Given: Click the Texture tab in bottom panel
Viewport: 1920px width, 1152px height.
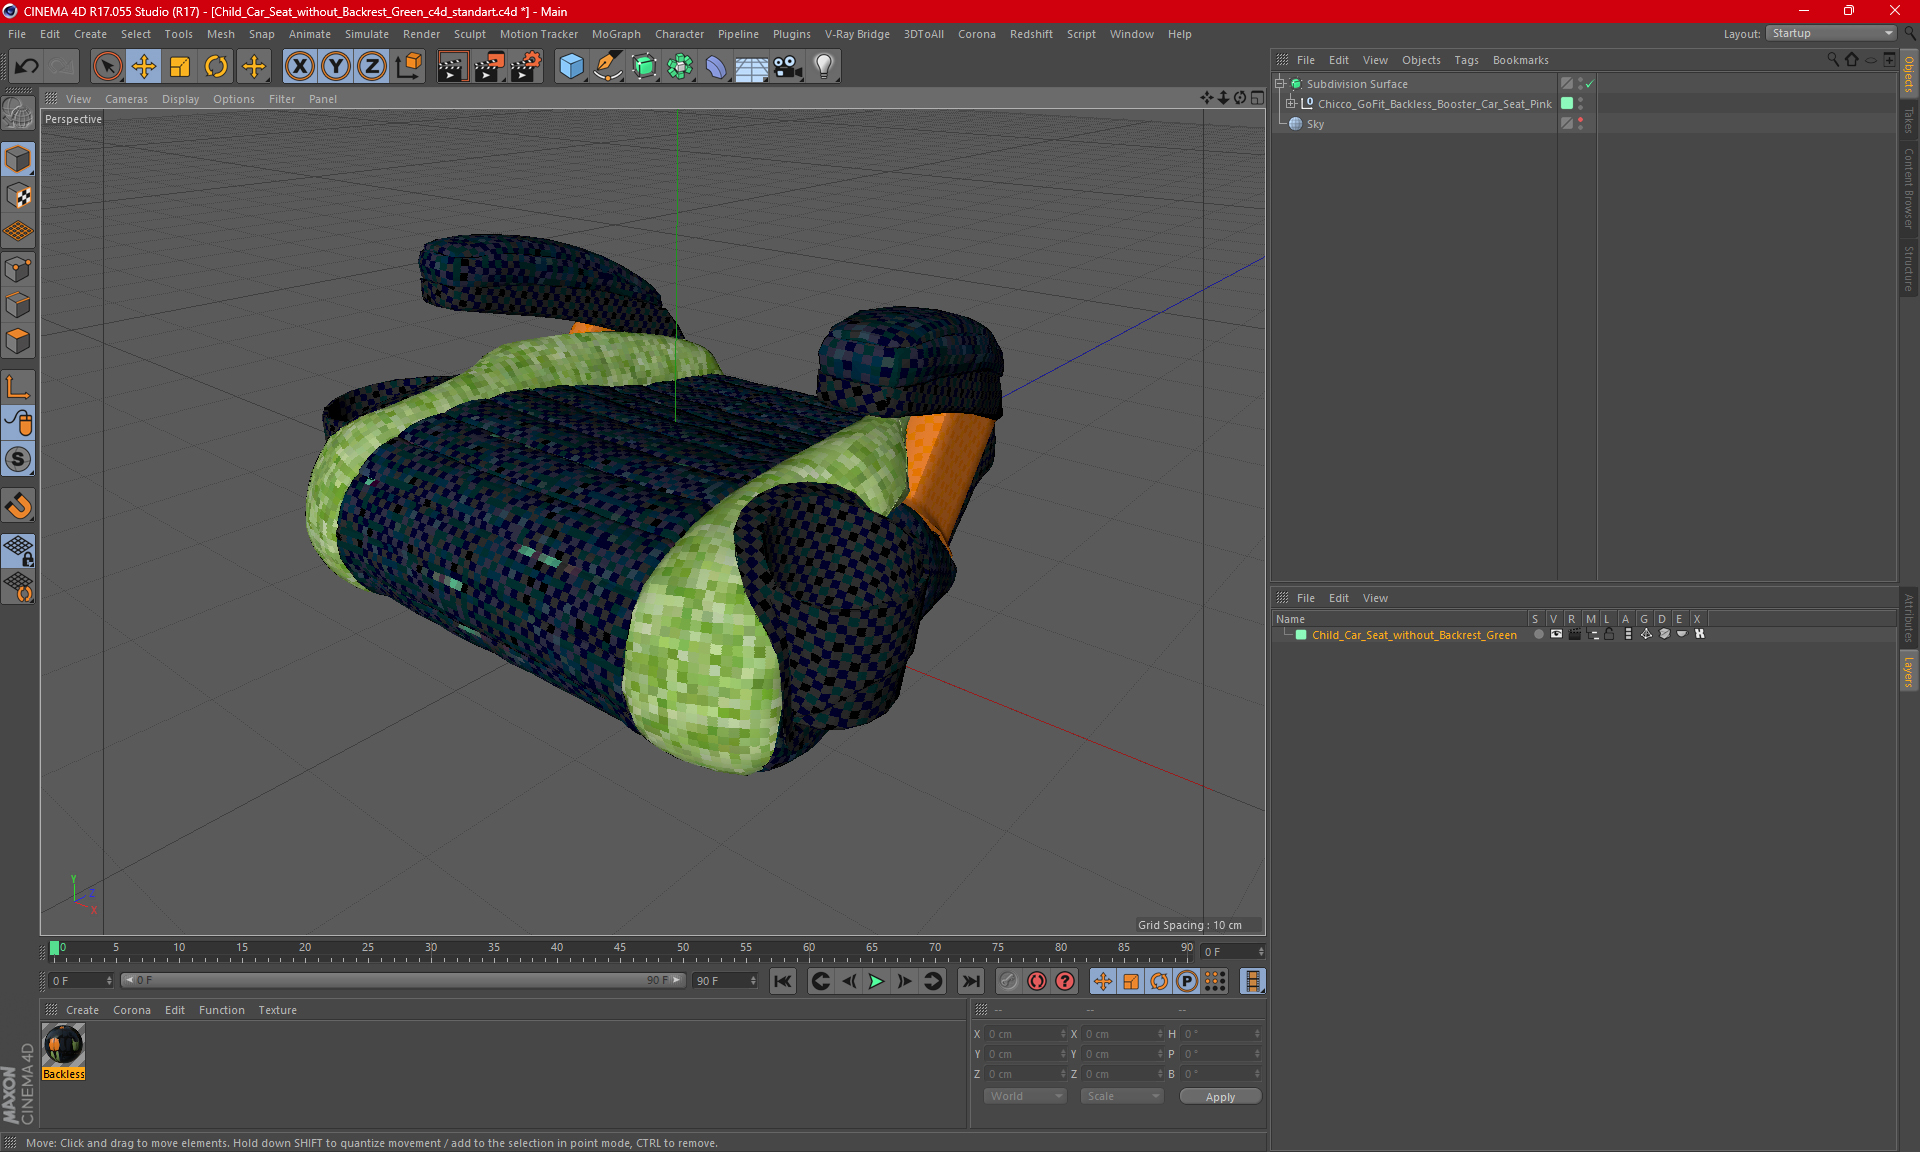Looking at the screenshot, I should (277, 1009).
